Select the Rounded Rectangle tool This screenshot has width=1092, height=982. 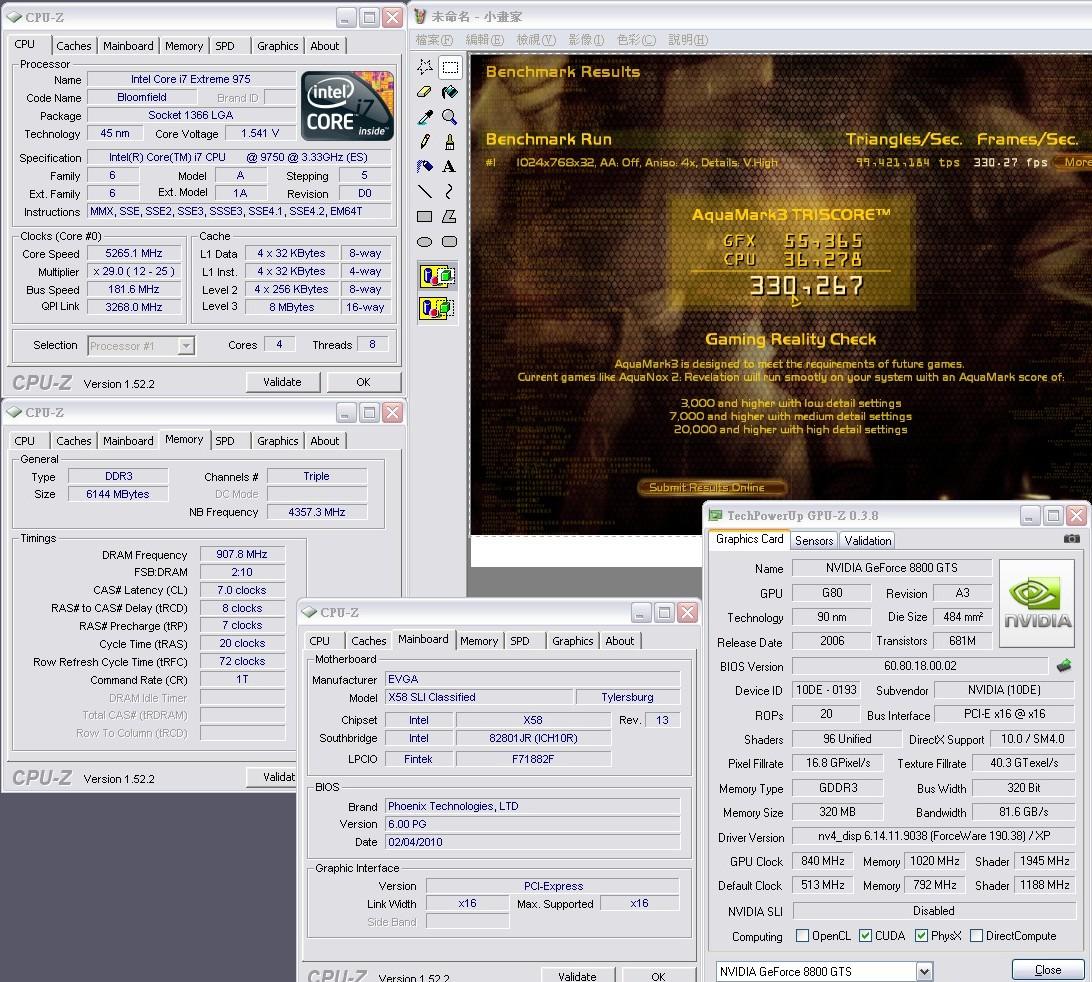(450, 242)
